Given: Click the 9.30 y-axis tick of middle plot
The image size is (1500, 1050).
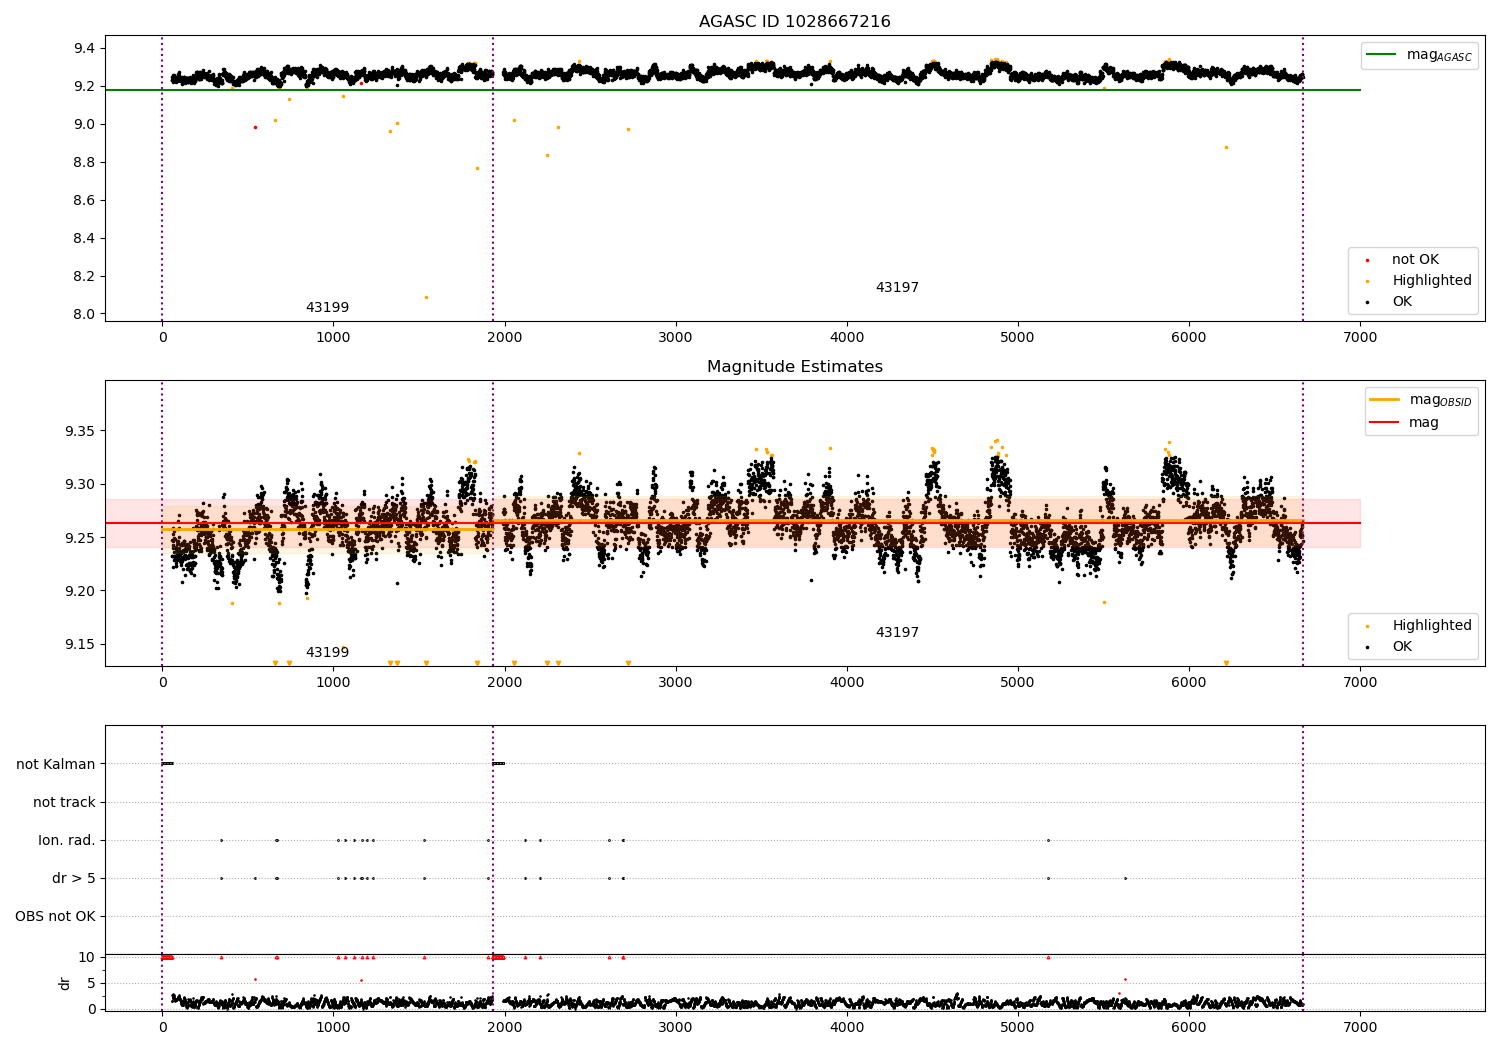Looking at the screenshot, I should [80, 485].
